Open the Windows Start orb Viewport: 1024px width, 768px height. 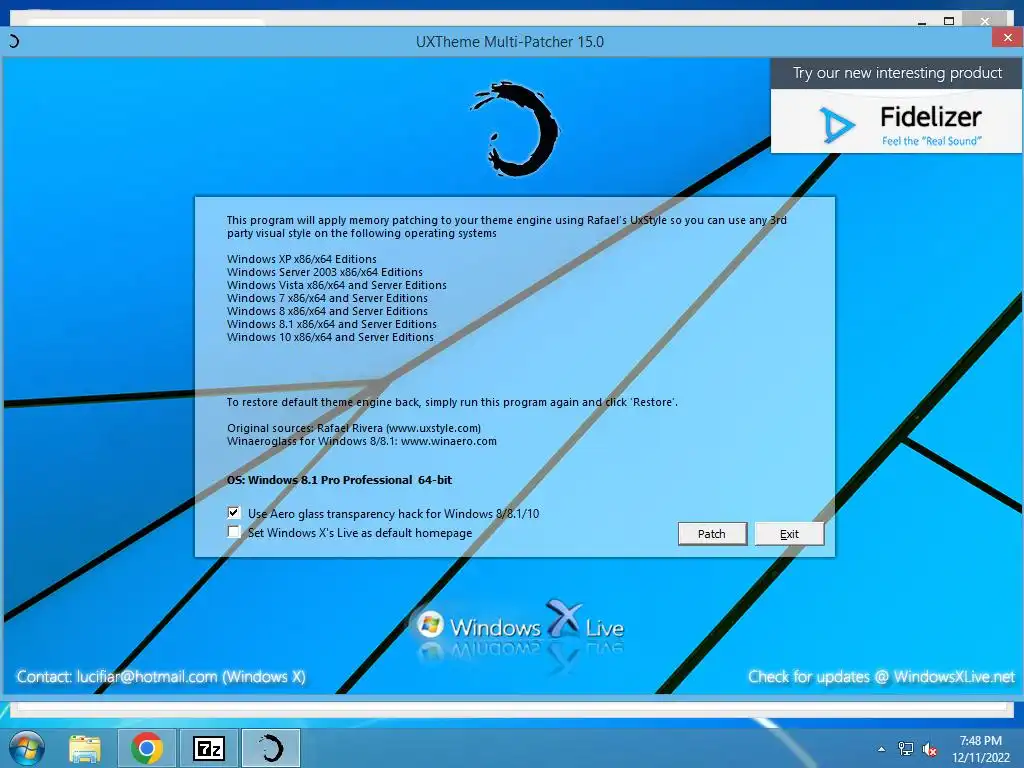27,748
